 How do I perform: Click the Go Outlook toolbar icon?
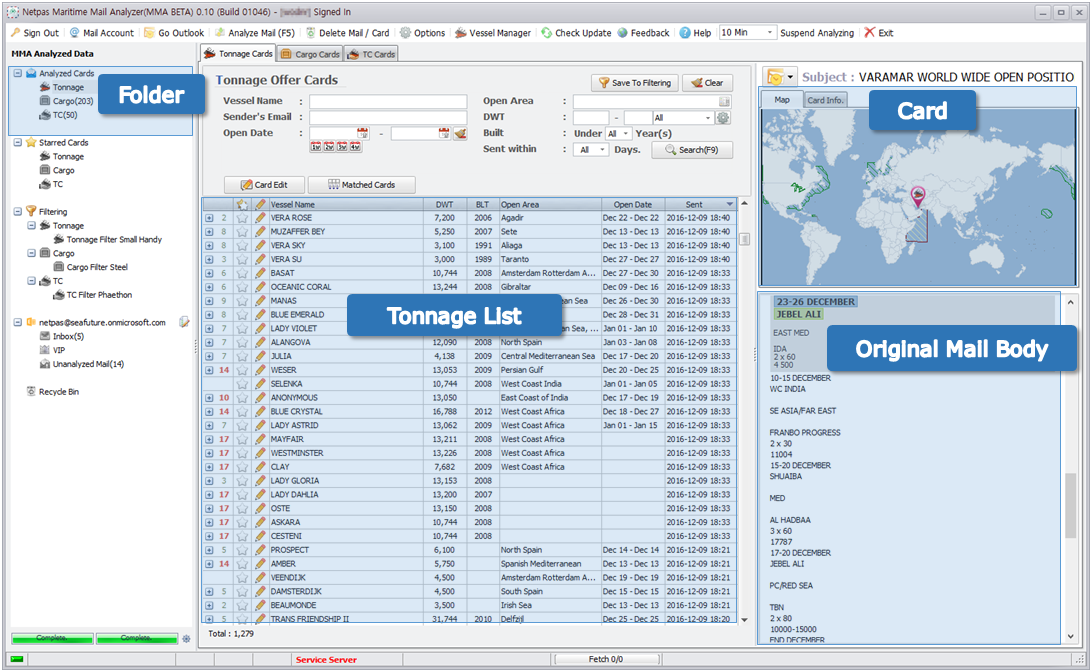pyautogui.click(x=149, y=33)
